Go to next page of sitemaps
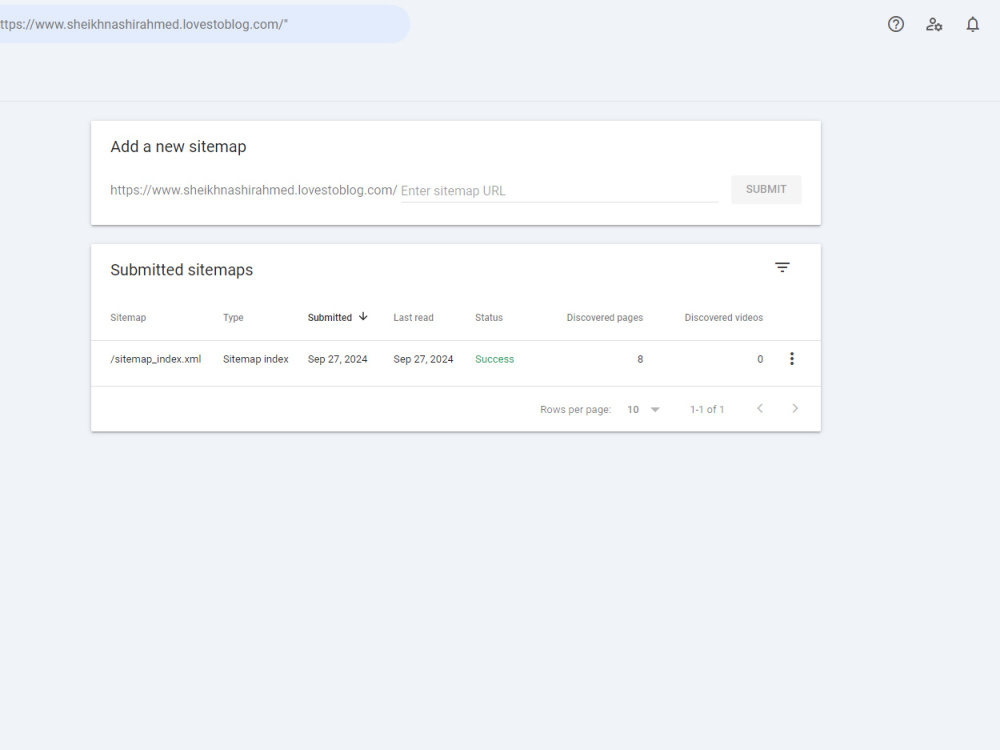 click(x=795, y=408)
